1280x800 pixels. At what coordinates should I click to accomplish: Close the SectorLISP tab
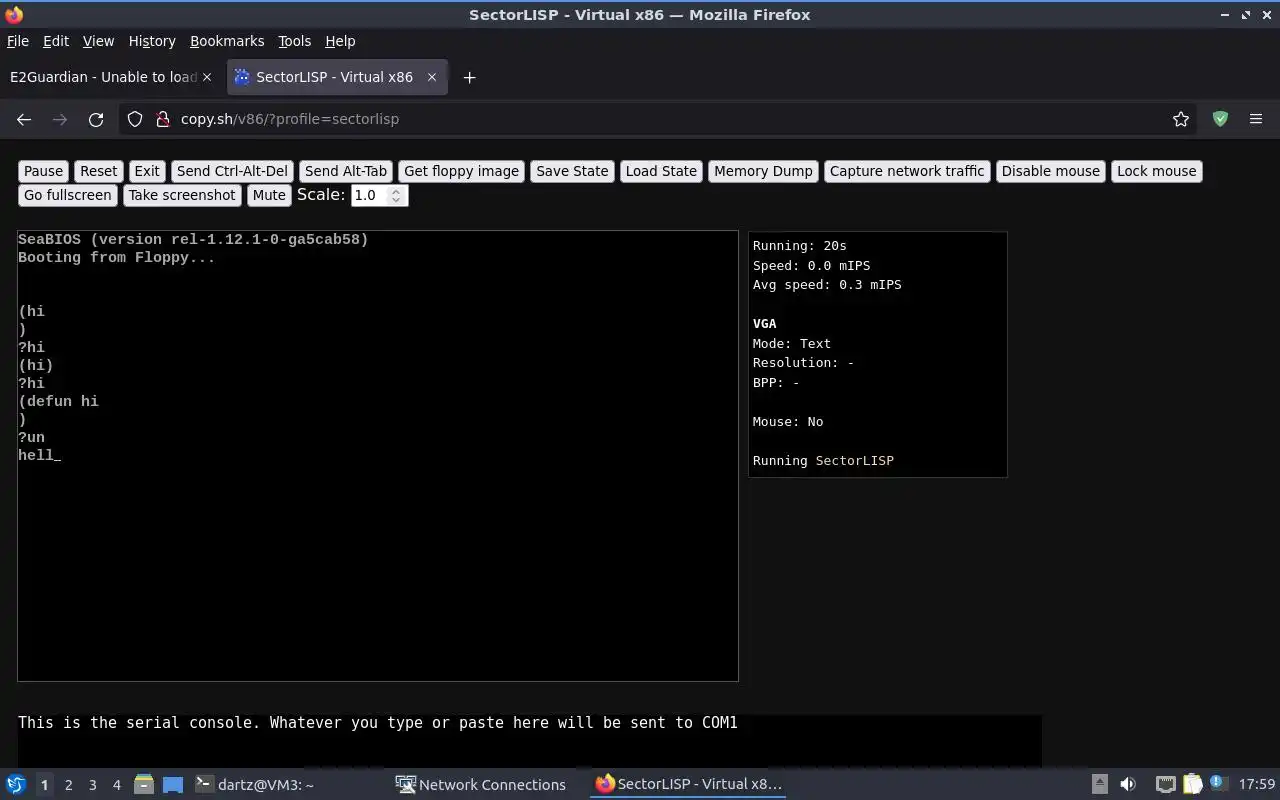432,77
